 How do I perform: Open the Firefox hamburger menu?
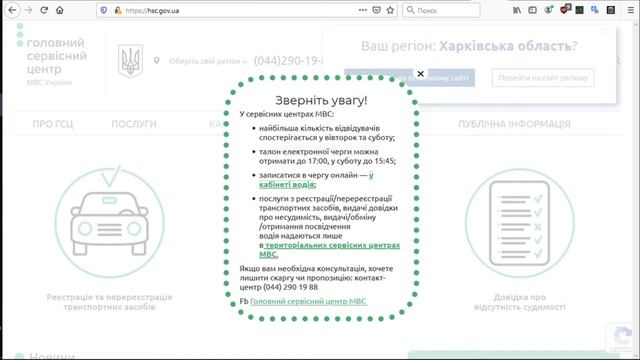[631, 10]
